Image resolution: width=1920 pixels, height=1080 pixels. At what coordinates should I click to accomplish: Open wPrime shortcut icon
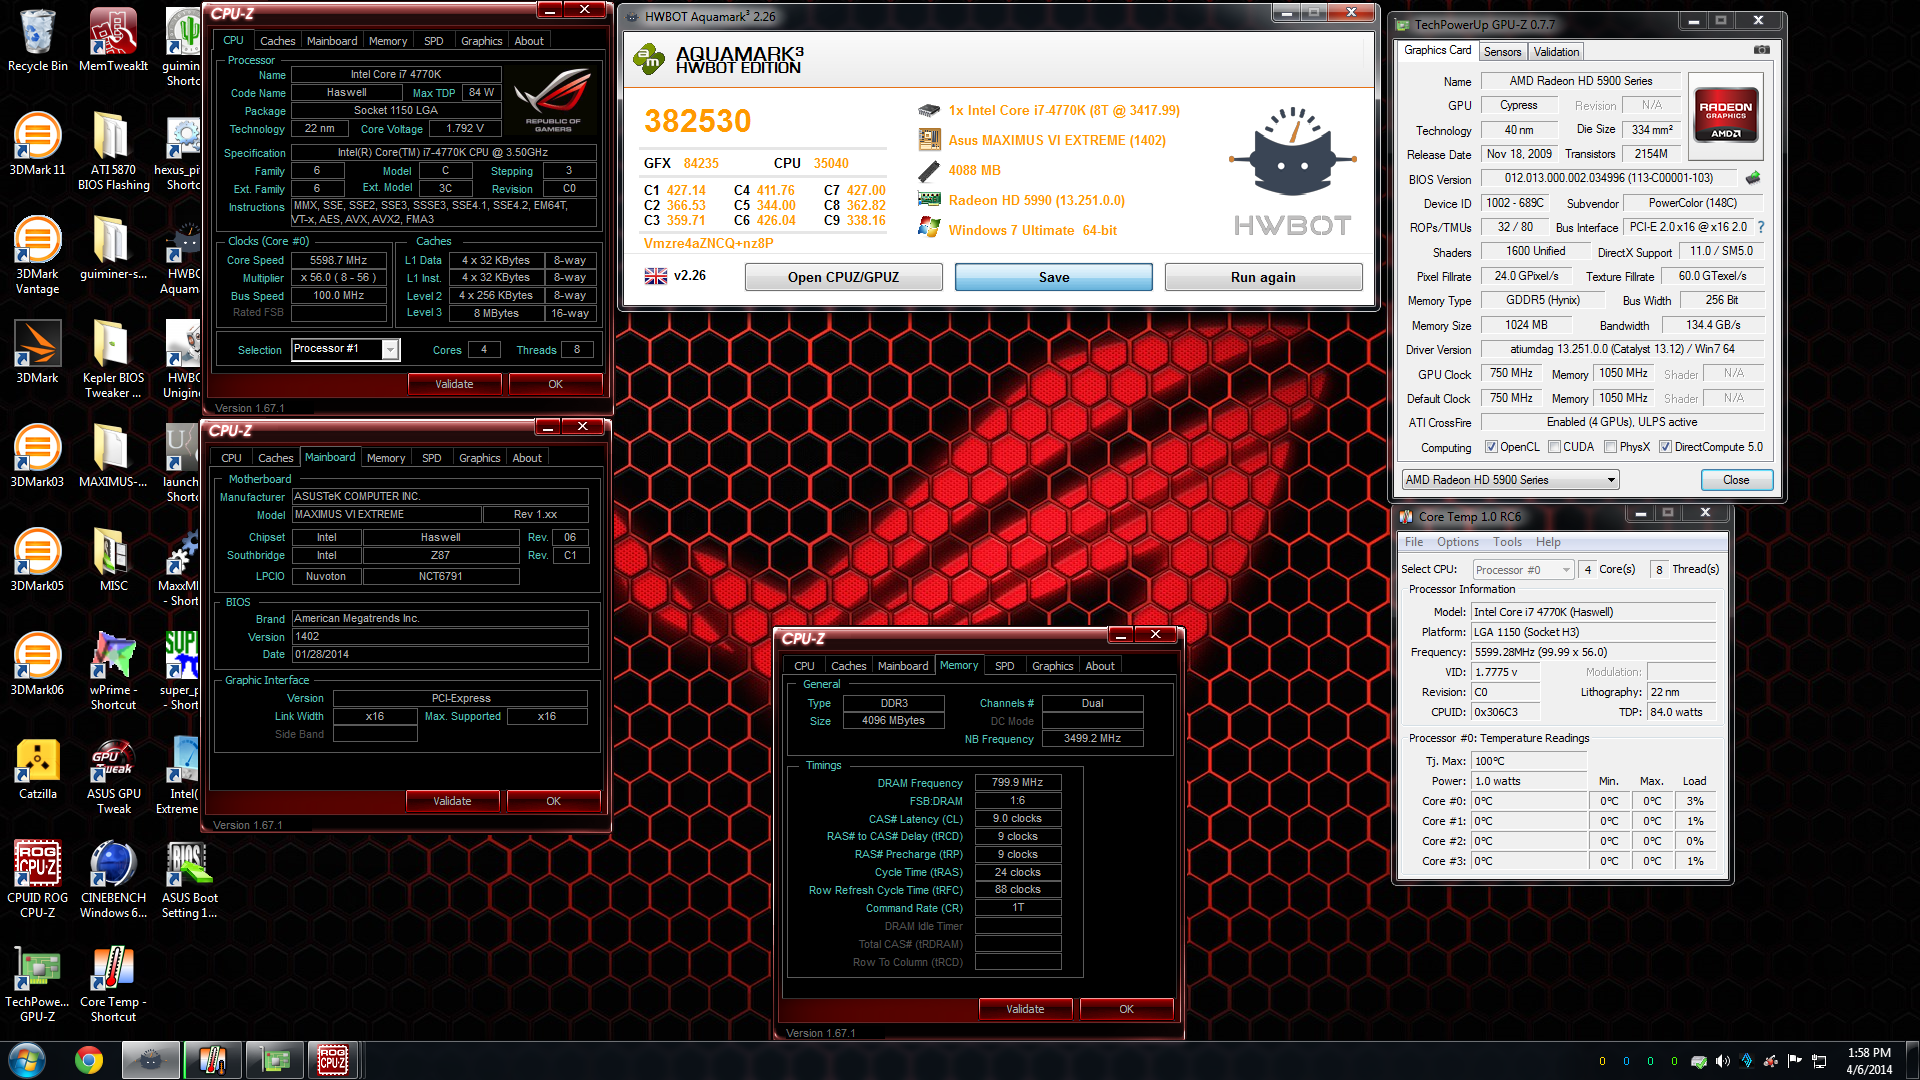113,671
